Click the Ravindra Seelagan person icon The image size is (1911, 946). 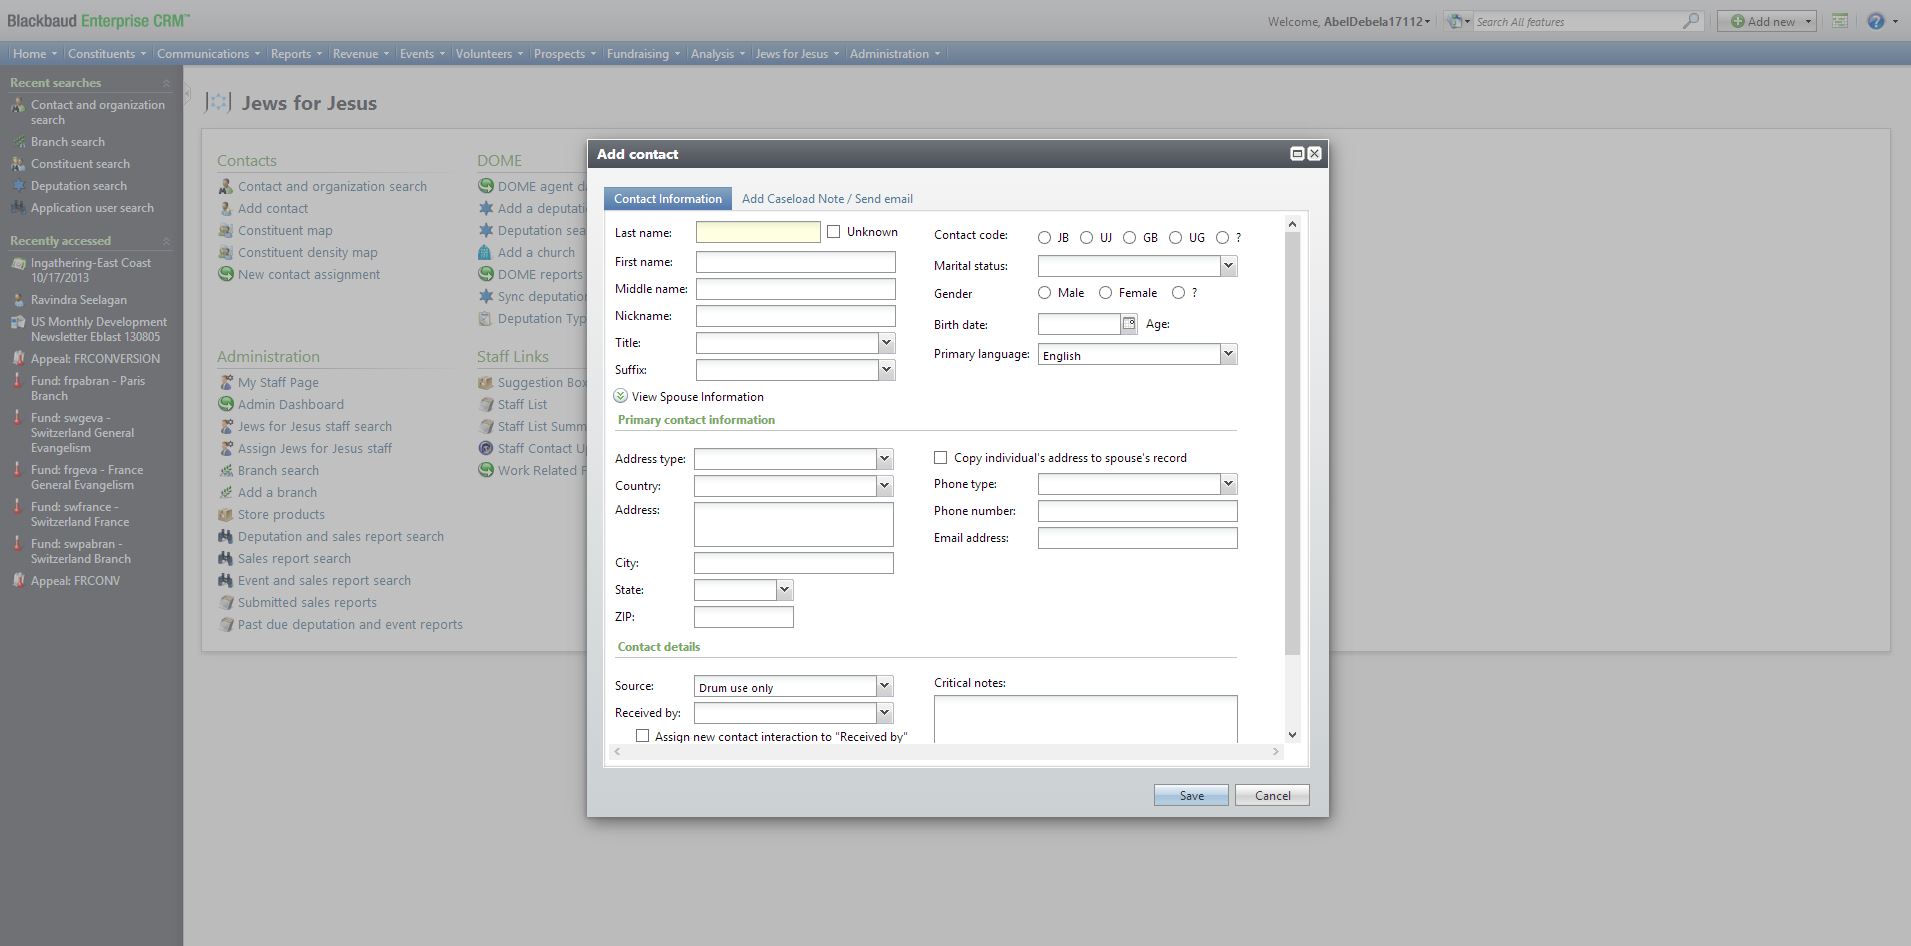click(x=18, y=299)
